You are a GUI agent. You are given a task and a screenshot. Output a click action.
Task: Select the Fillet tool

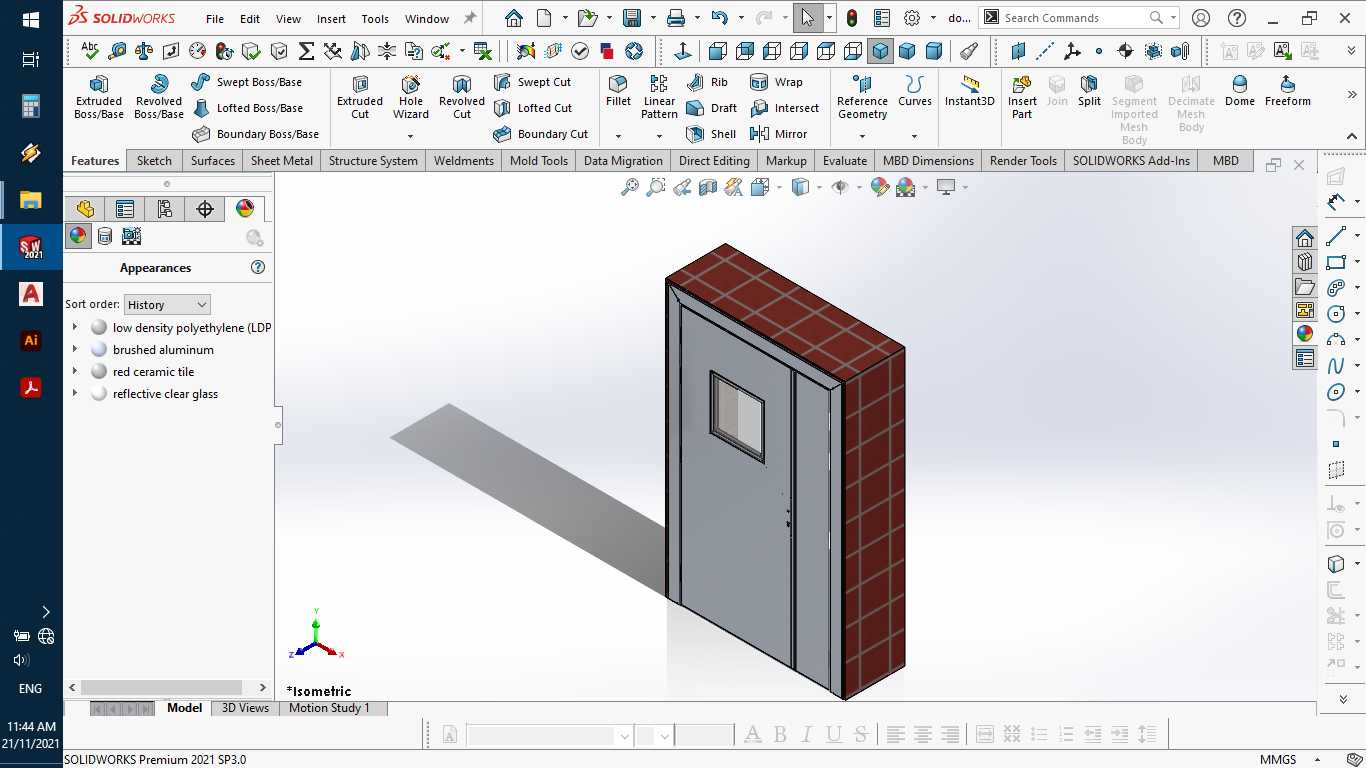618,91
